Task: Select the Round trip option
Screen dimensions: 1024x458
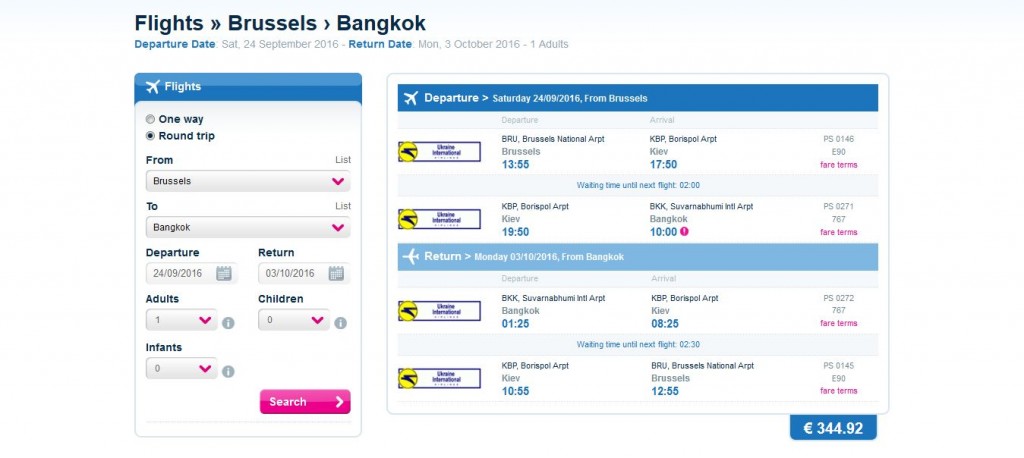Action: point(151,136)
